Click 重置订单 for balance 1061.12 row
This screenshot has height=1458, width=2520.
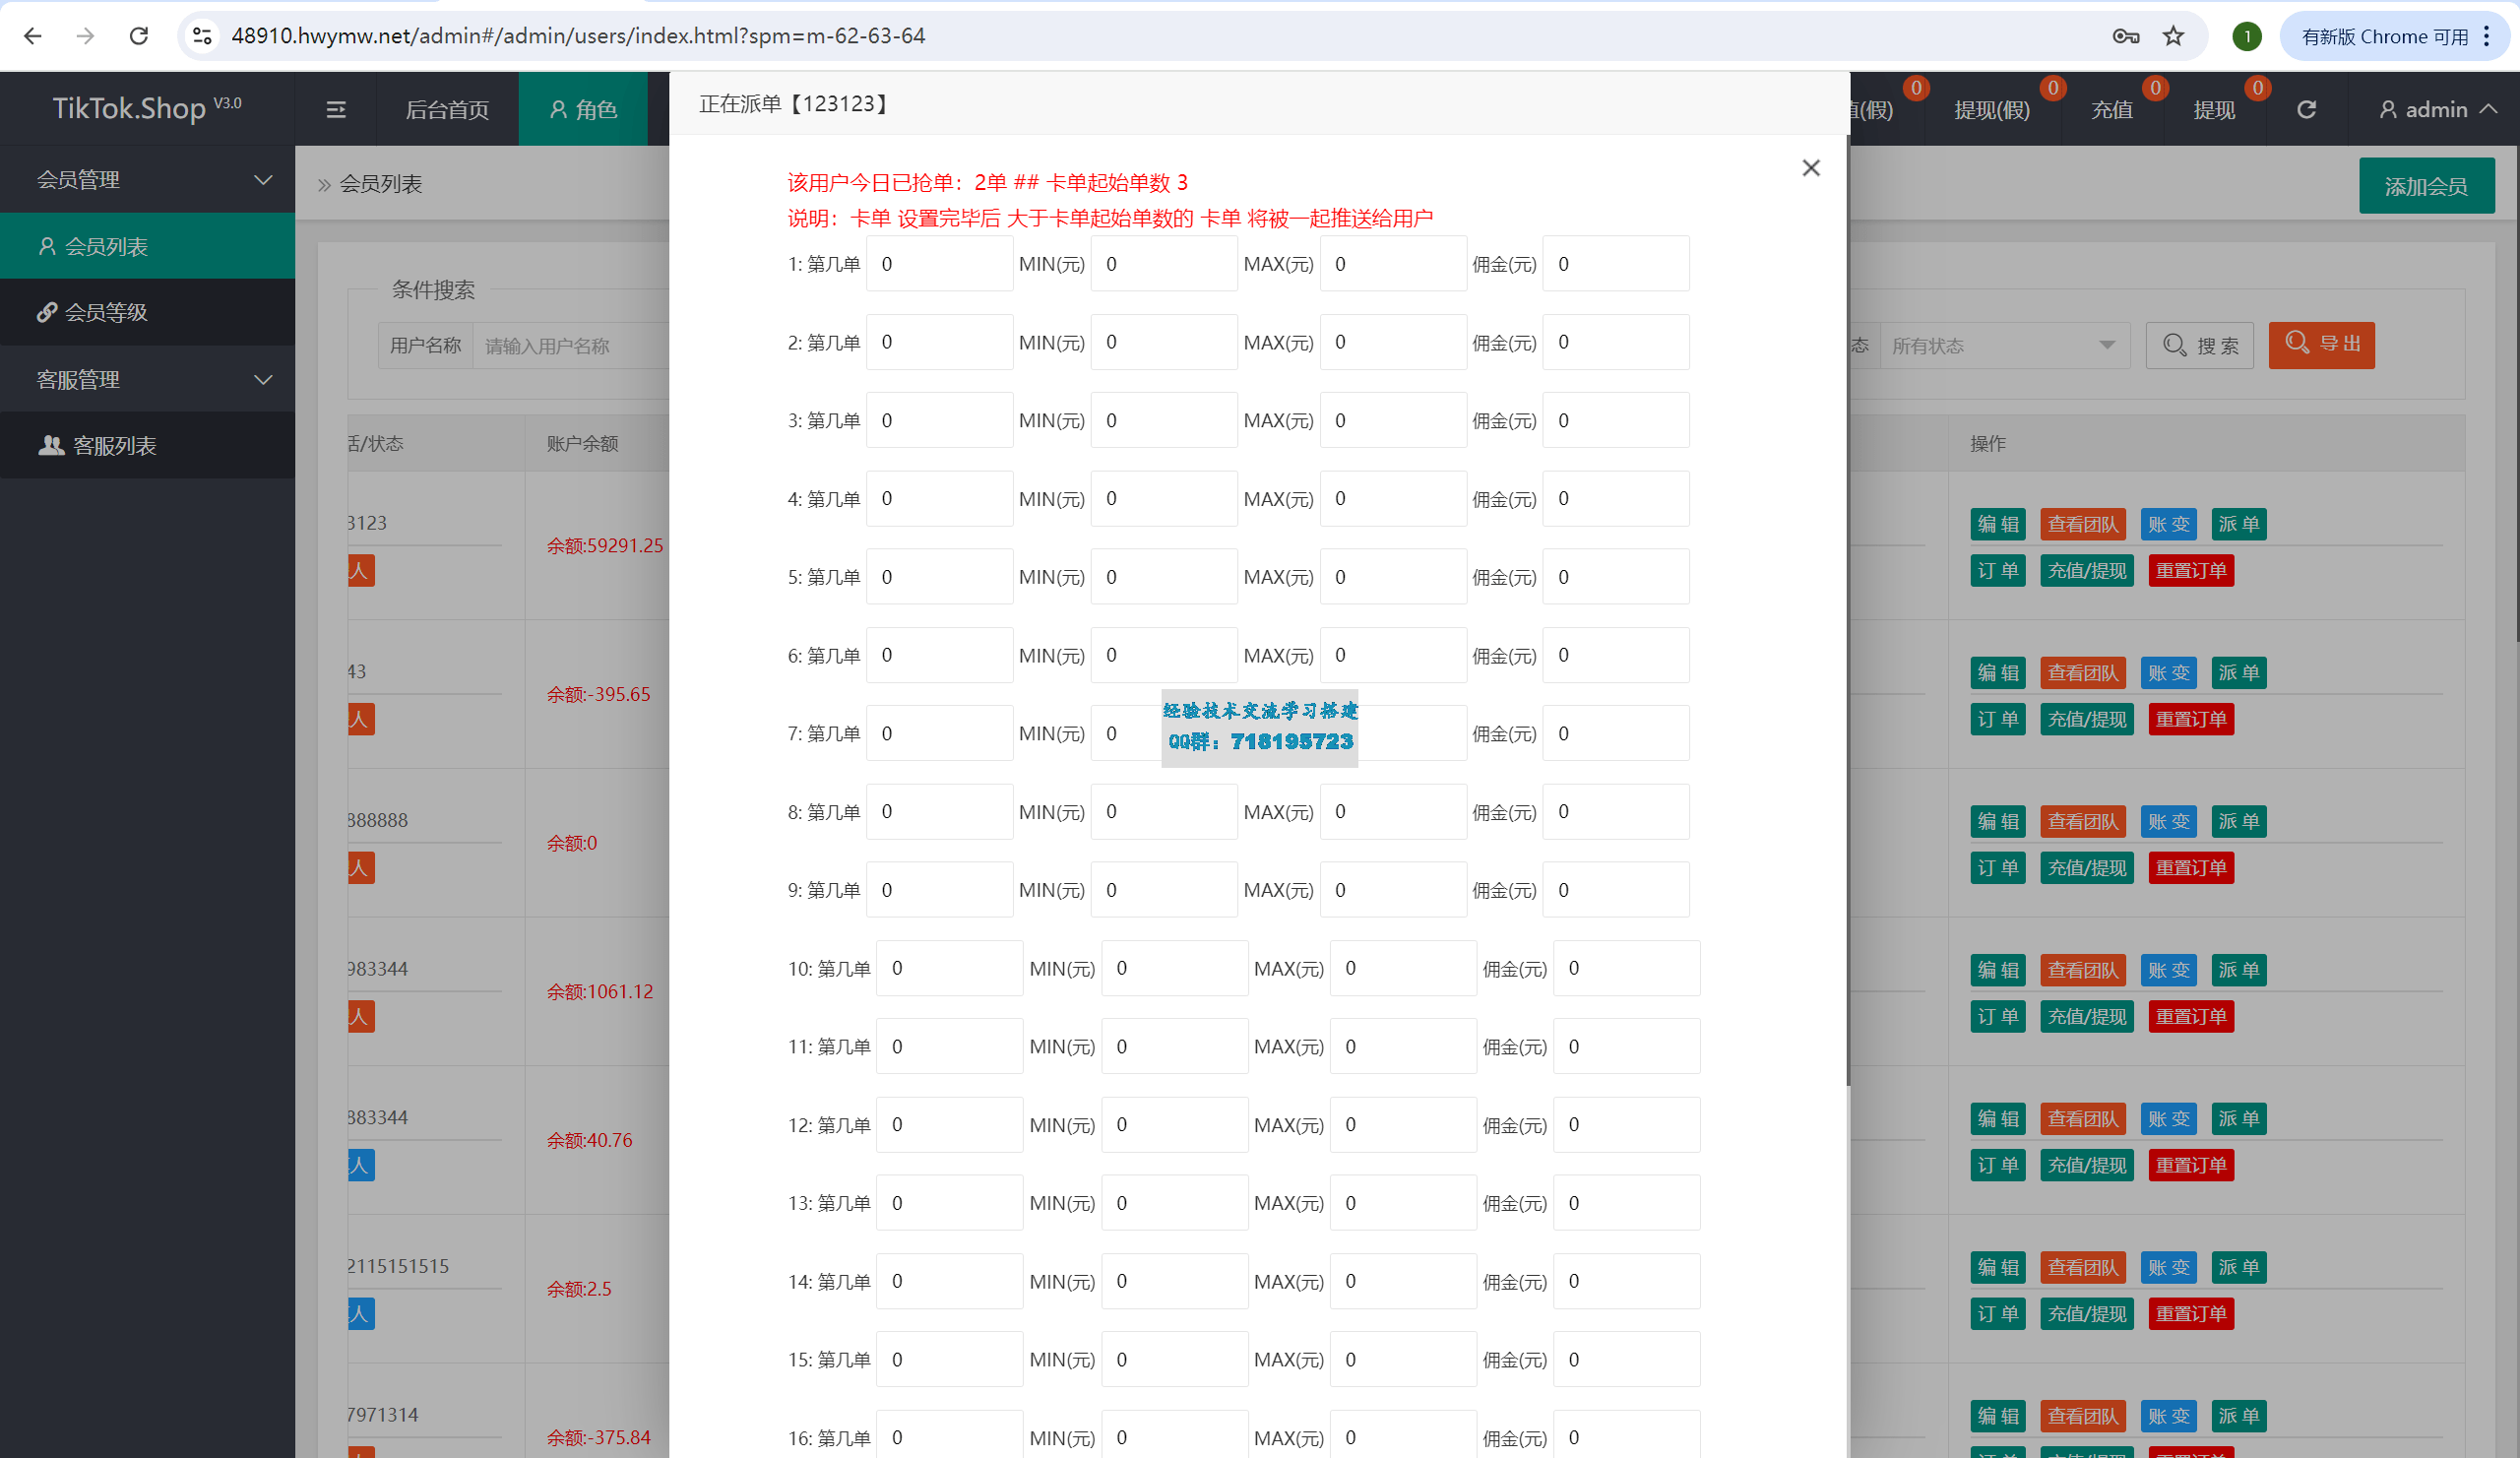tap(2191, 1016)
